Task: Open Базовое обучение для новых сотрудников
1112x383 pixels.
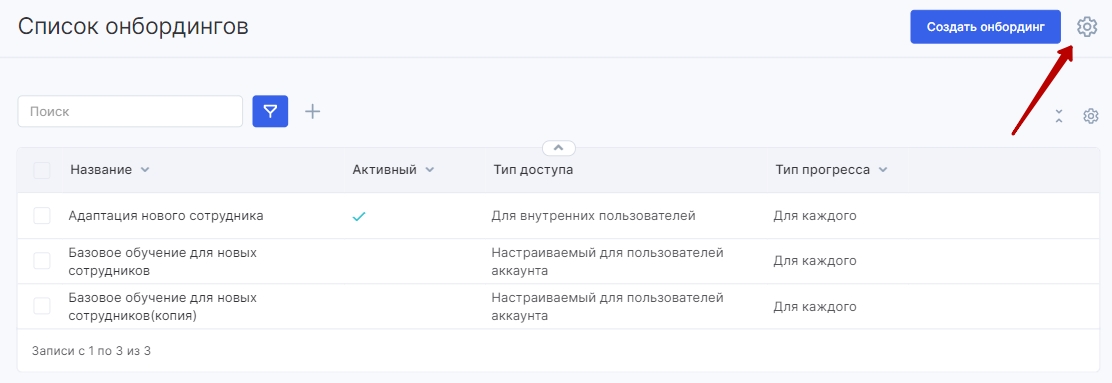Action: (x=162, y=261)
